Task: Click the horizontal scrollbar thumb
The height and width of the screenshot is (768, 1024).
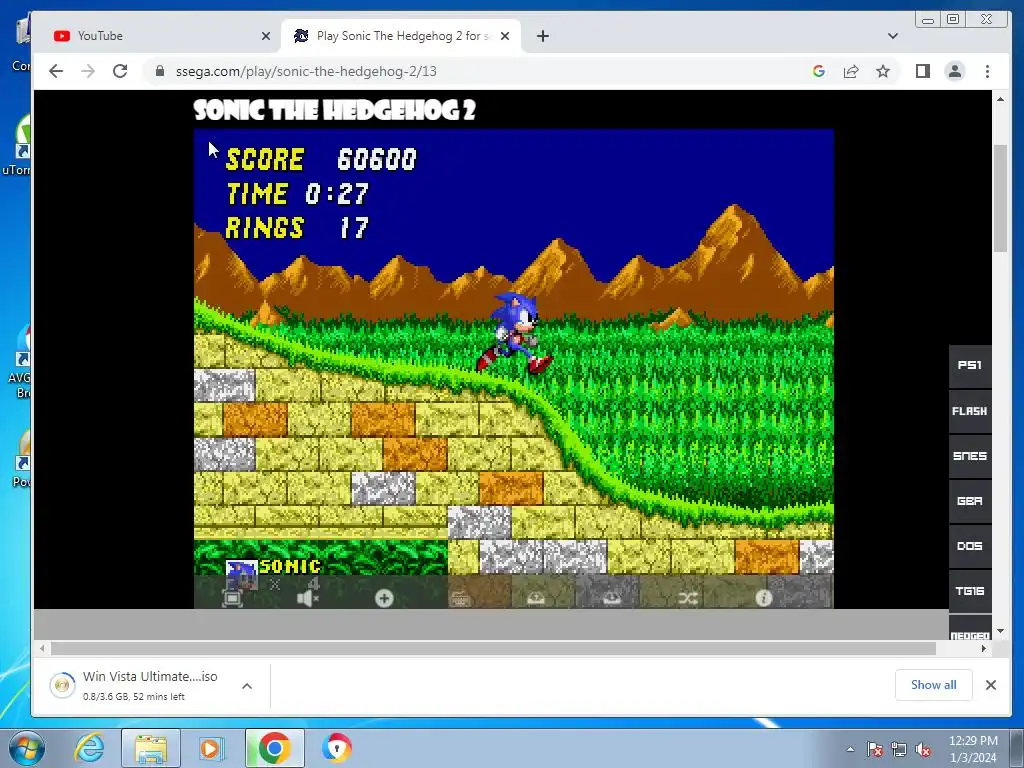Action: tap(493, 648)
